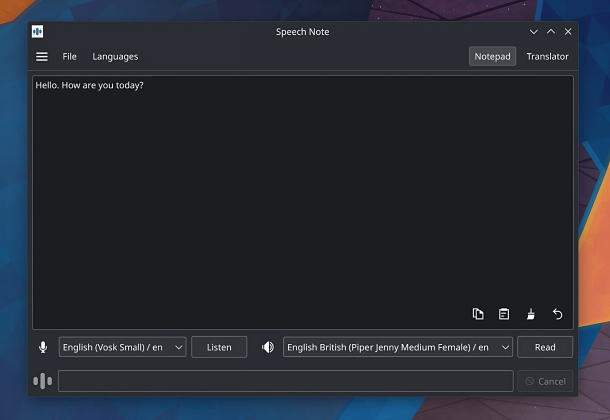610x420 pixels.
Task: Open the Languages menu
Action: click(x=115, y=57)
